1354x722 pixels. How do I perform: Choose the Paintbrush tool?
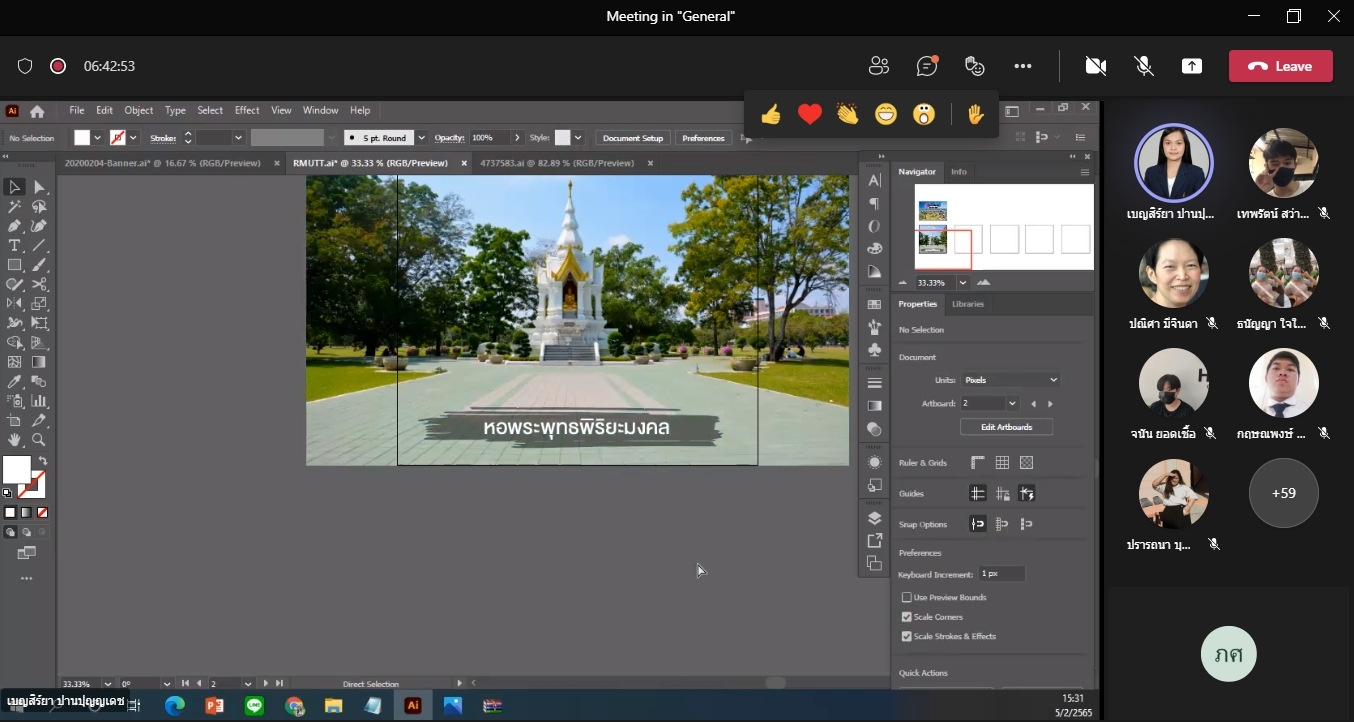click(x=39, y=265)
